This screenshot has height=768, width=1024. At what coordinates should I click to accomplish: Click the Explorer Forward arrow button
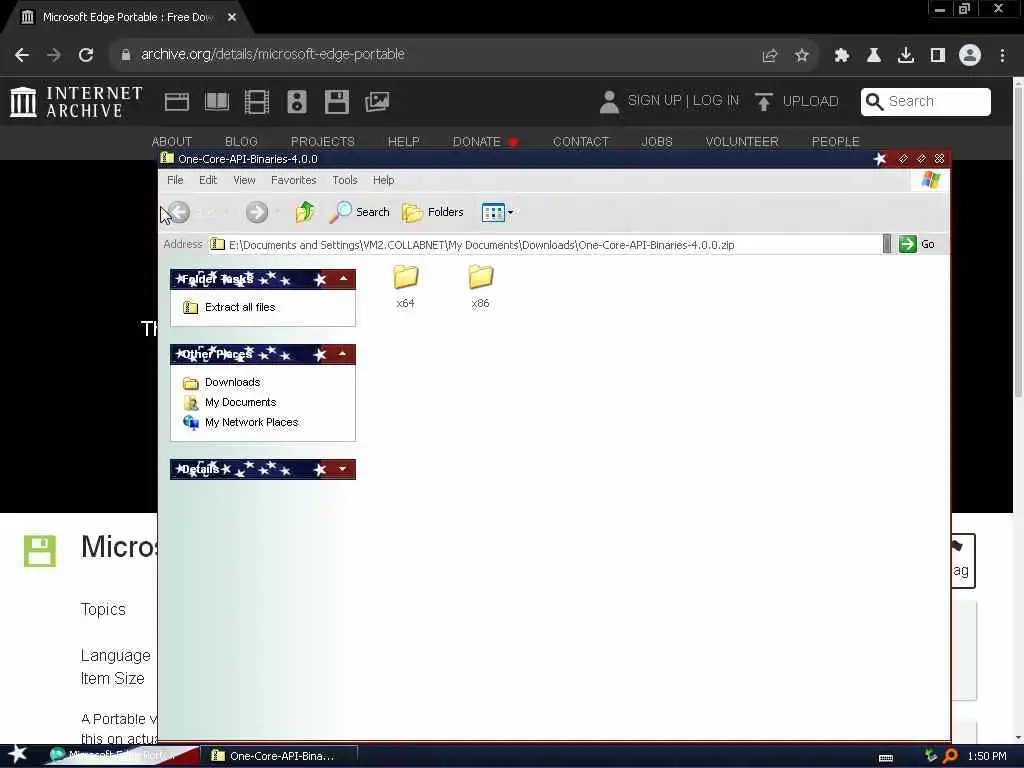(x=257, y=212)
